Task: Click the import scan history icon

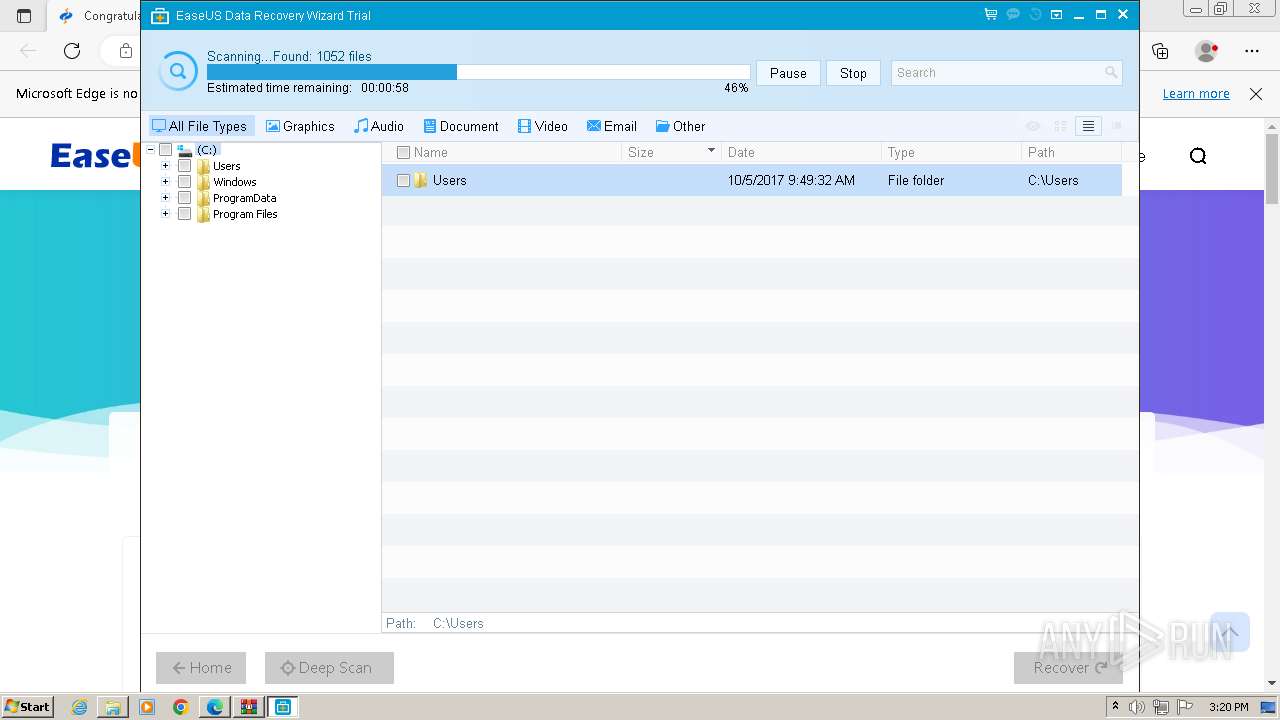Action: pos(1035,15)
